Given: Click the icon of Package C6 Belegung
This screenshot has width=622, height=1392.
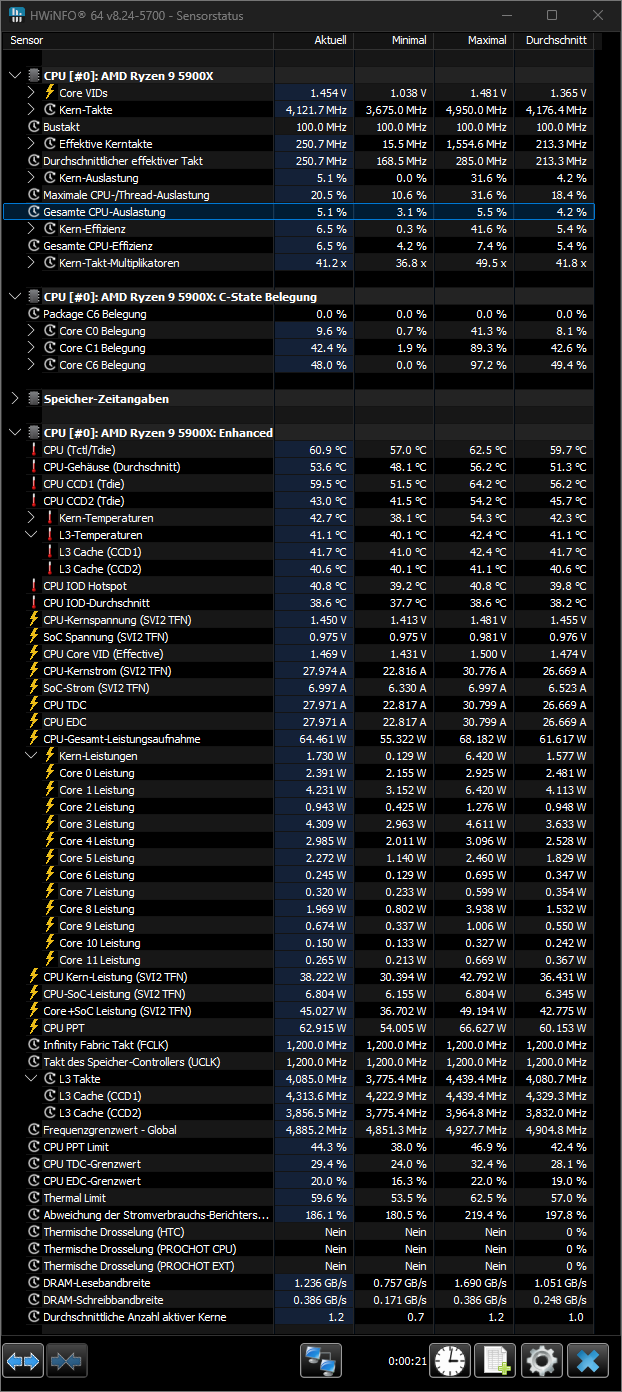Looking at the screenshot, I should click(x=34, y=314).
